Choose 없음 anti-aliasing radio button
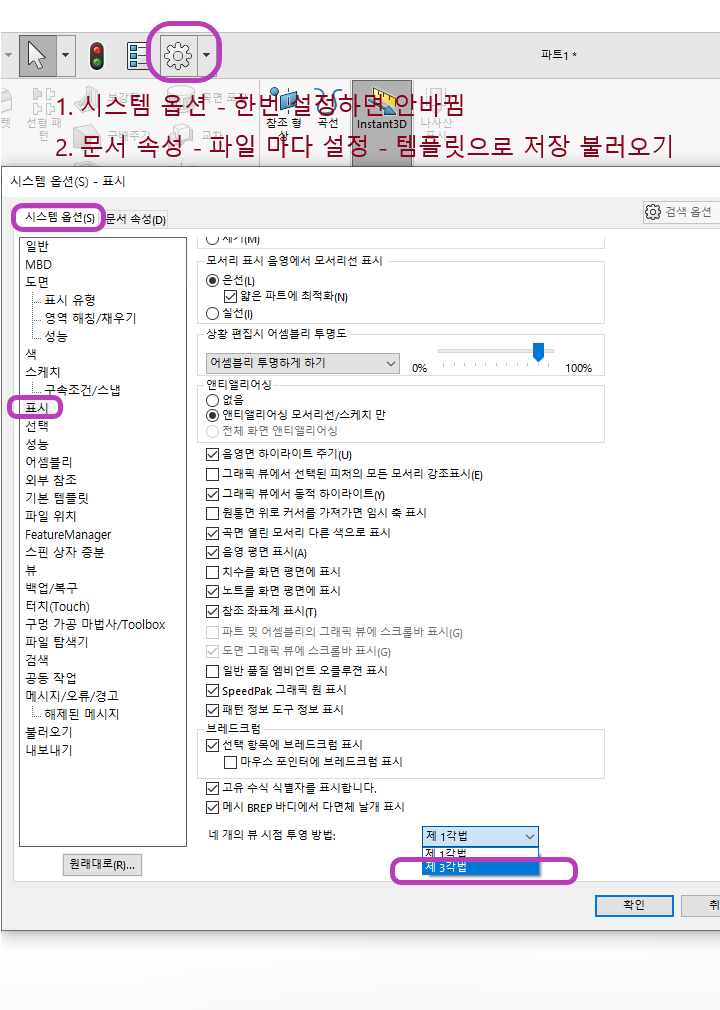This screenshot has height=1010, width=720. pyautogui.click(x=213, y=400)
